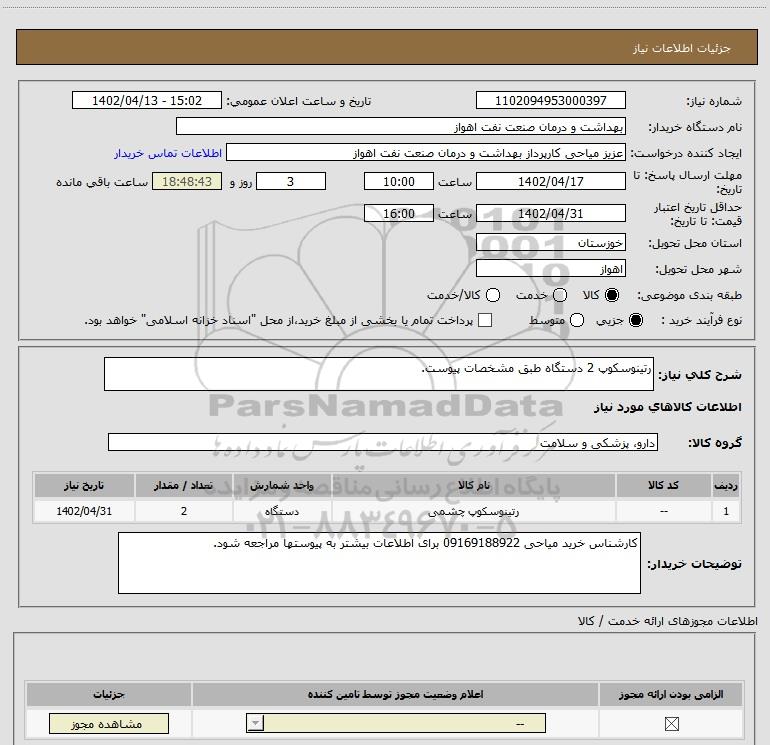Click the مشاهده مجوز button
770x745 pixels.
point(109,723)
